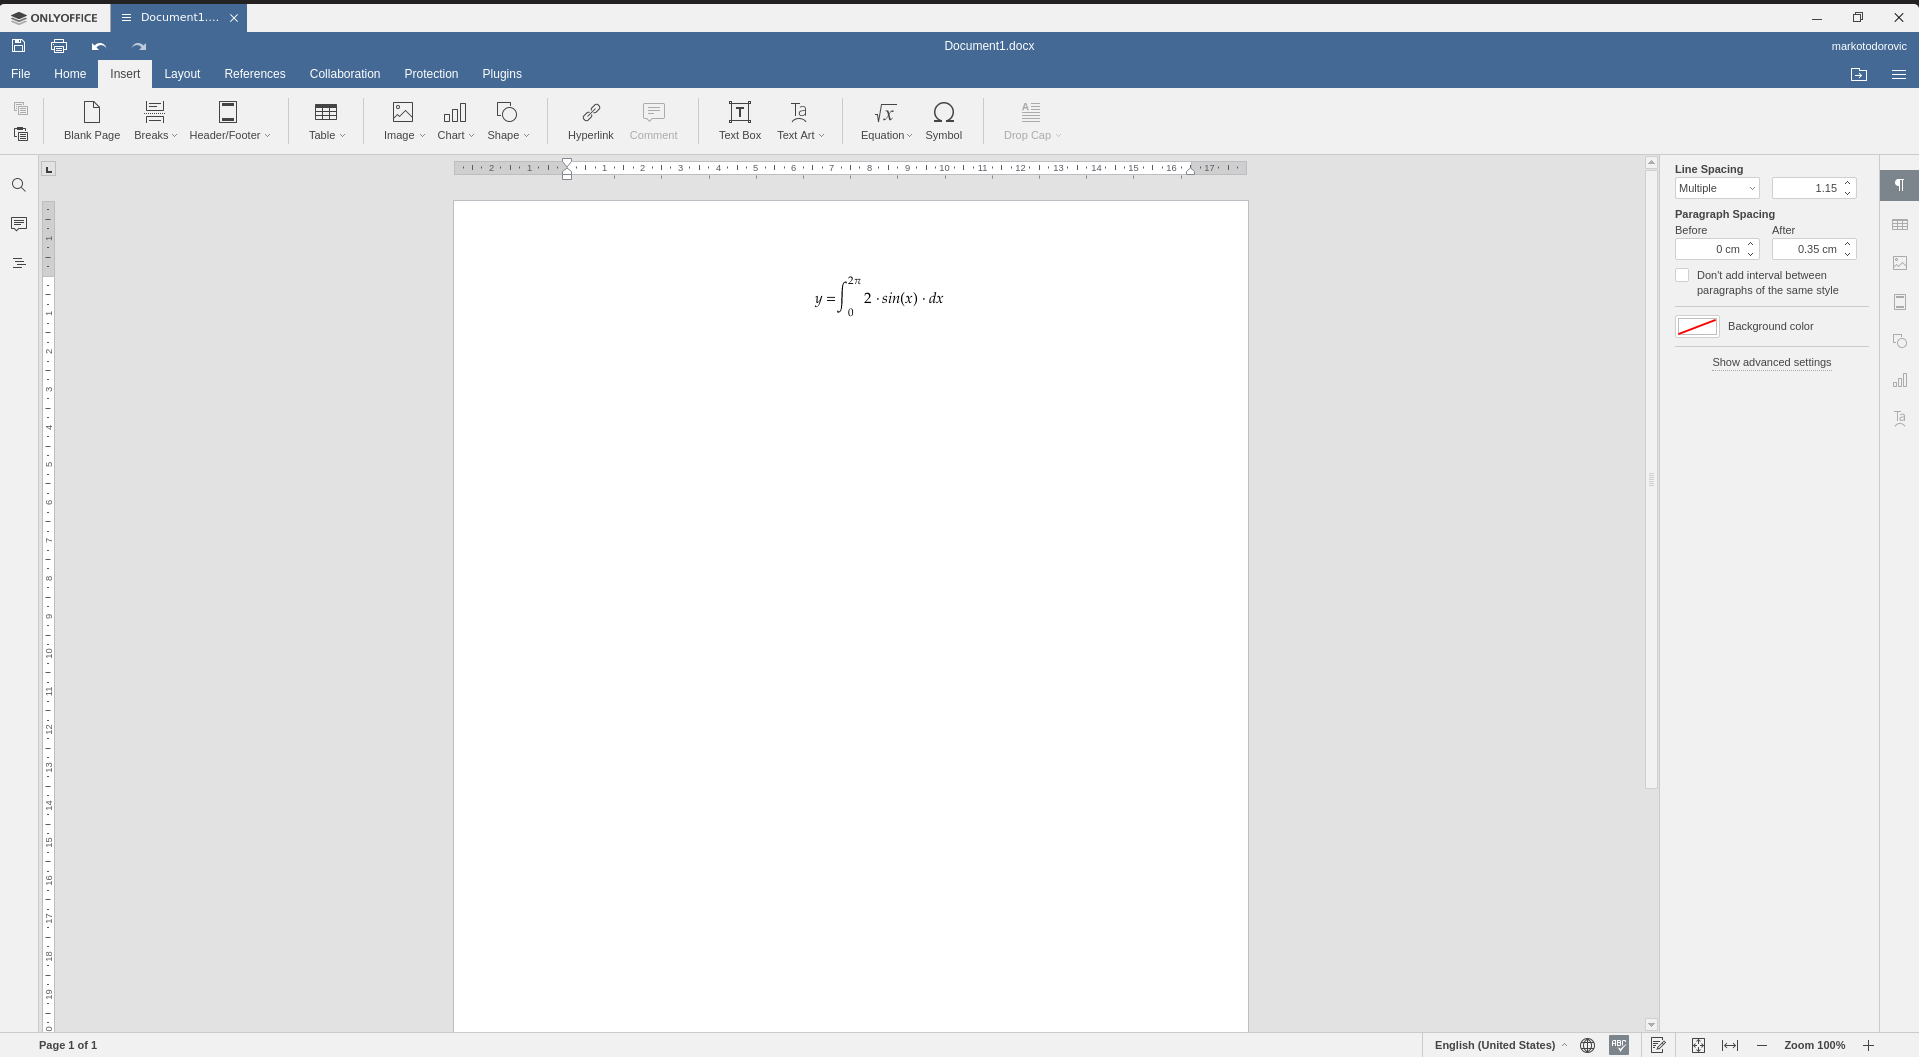Click the undo arrow icon
The width and height of the screenshot is (1919, 1057).
click(x=99, y=46)
